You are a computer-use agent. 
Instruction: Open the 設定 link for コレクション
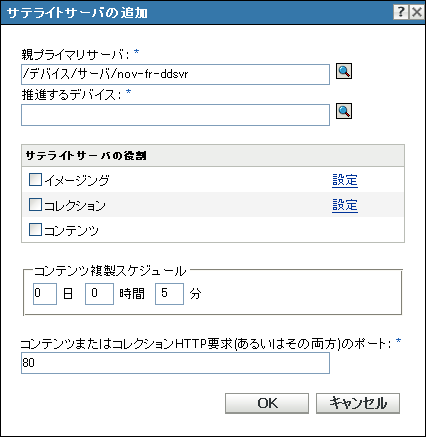345,205
